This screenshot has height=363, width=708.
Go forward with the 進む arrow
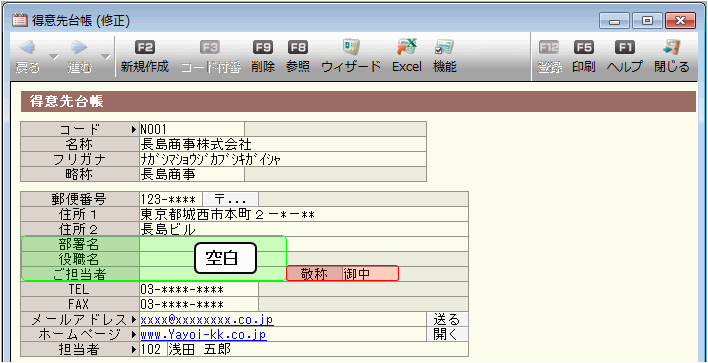pyautogui.click(x=79, y=56)
